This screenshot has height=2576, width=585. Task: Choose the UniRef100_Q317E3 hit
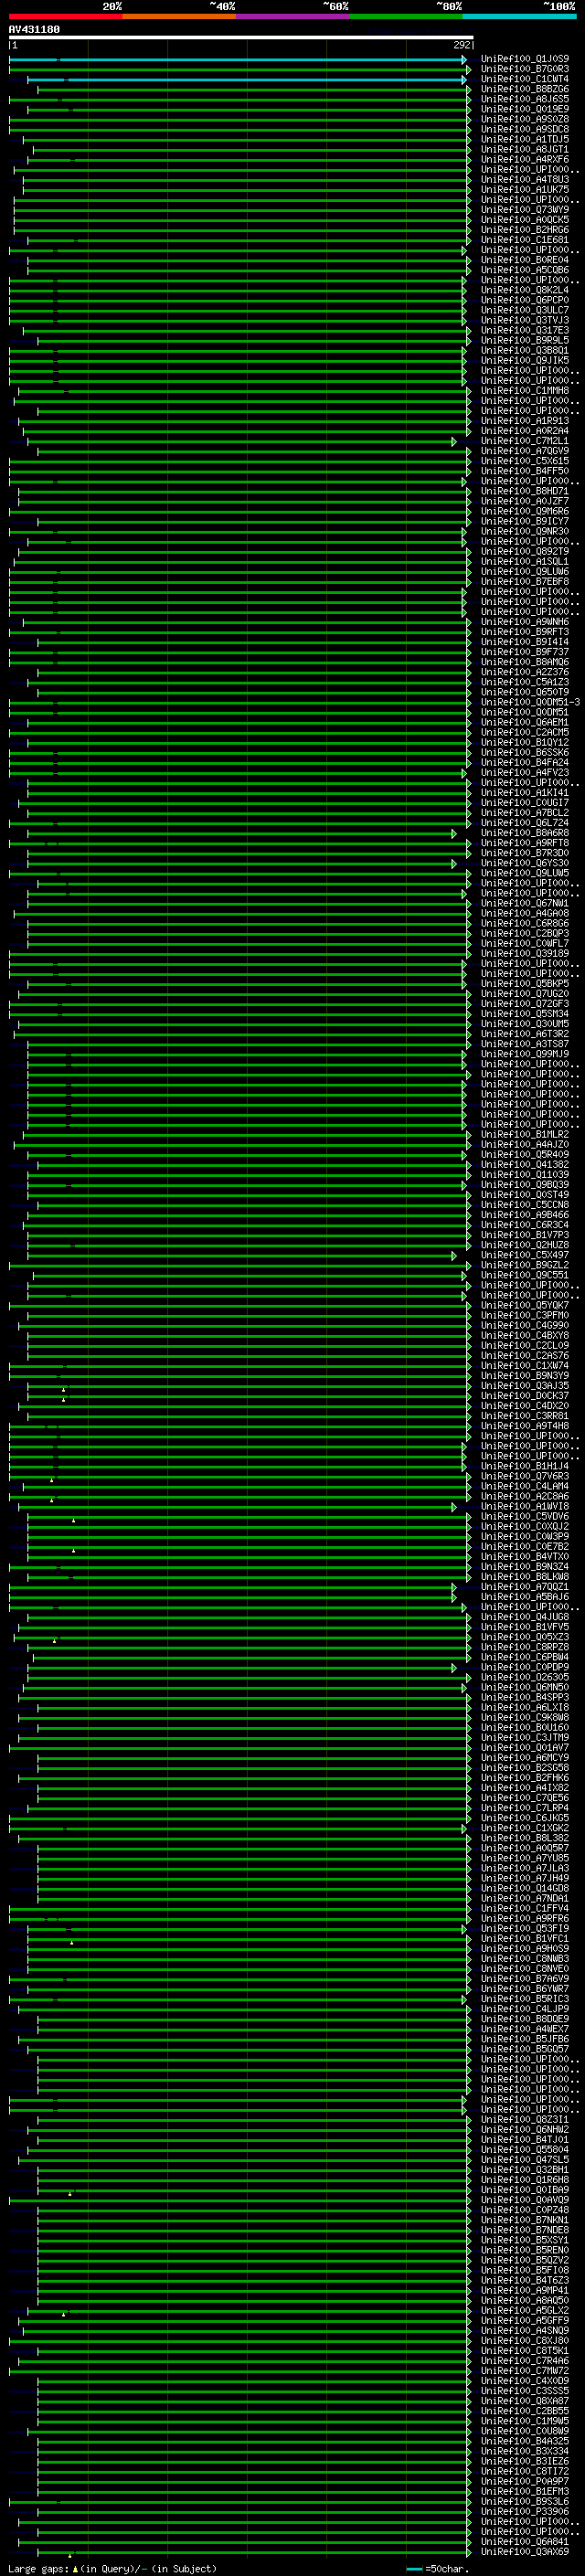(x=525, y=330)
